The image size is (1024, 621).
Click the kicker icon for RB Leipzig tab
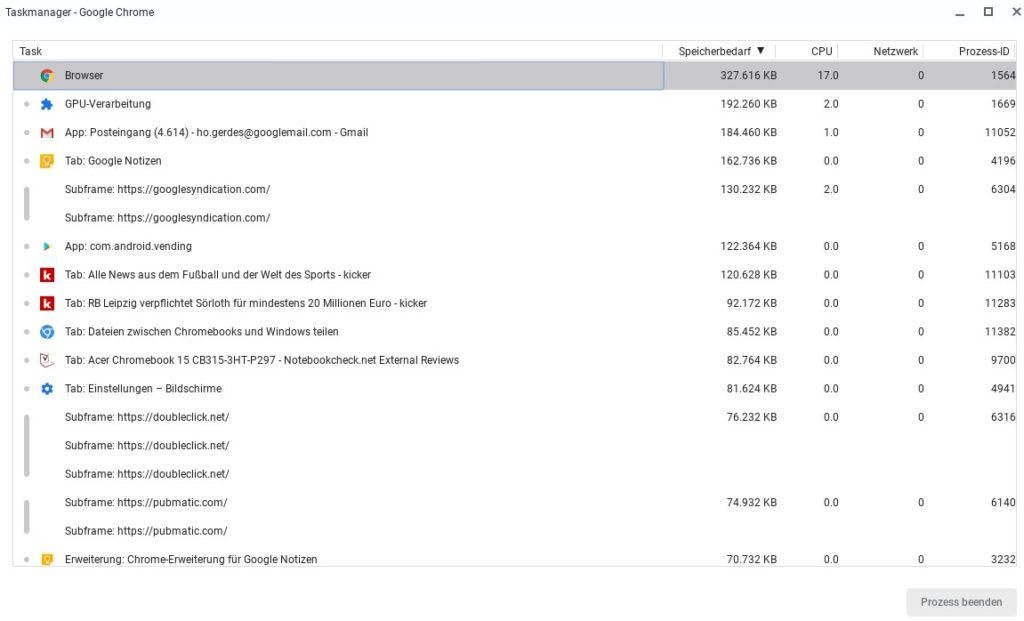click(46, 303)
